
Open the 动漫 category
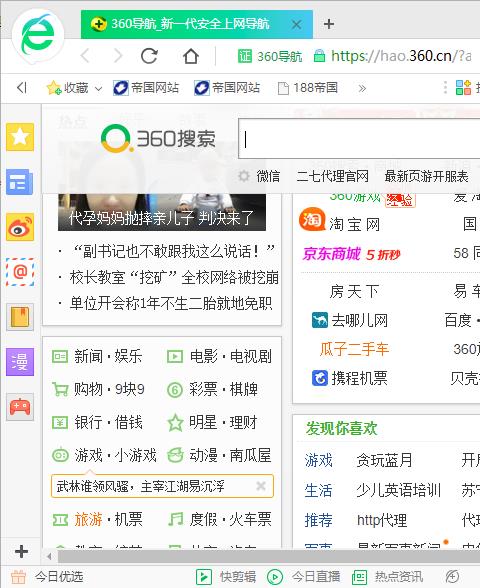[203, 455]
